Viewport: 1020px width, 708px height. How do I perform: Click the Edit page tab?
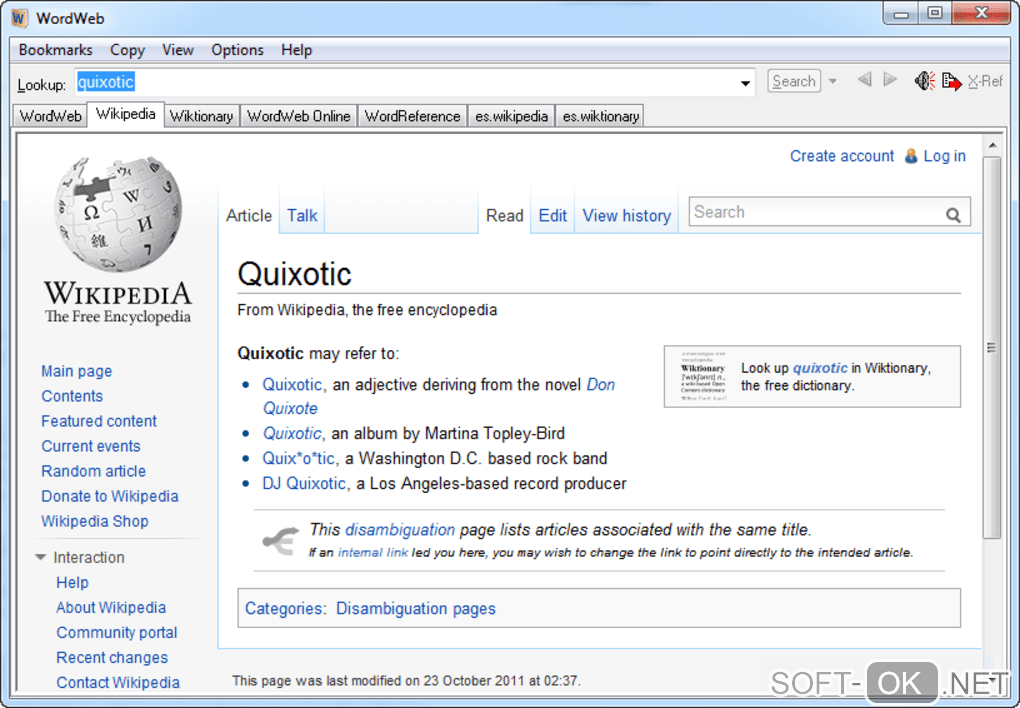552,215
